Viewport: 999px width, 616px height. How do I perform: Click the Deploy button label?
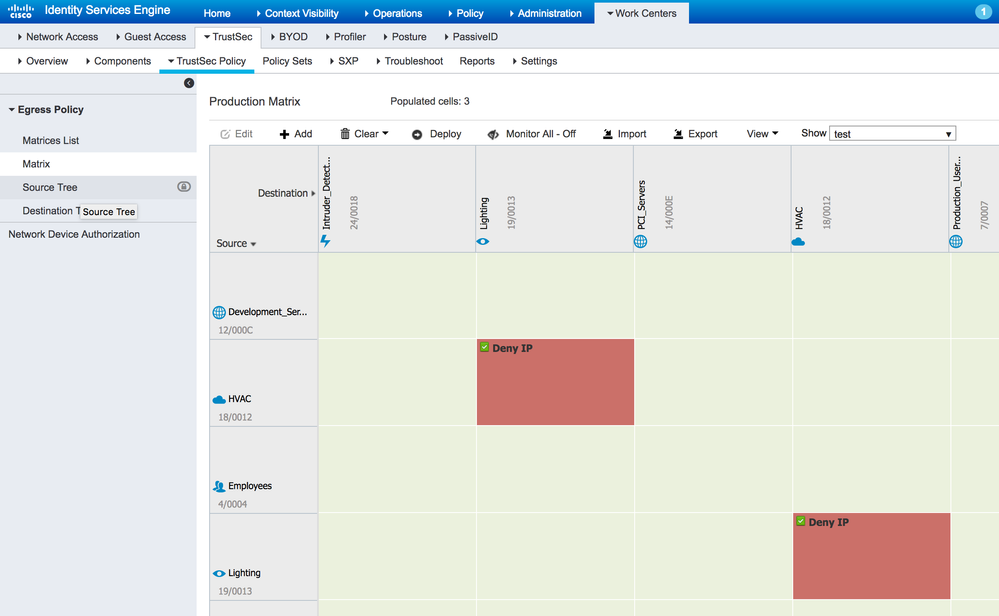445,134
